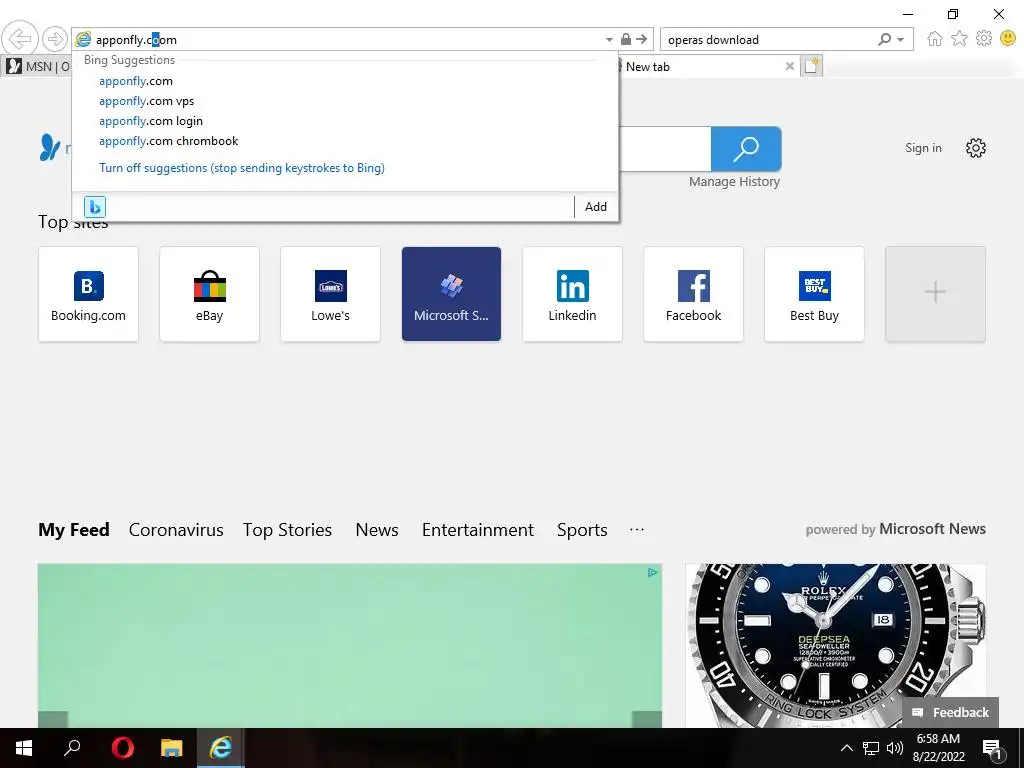Screen dimensions: 1024x768
Task: Open MSN page settings gear
Action: (x=976, y=148)
